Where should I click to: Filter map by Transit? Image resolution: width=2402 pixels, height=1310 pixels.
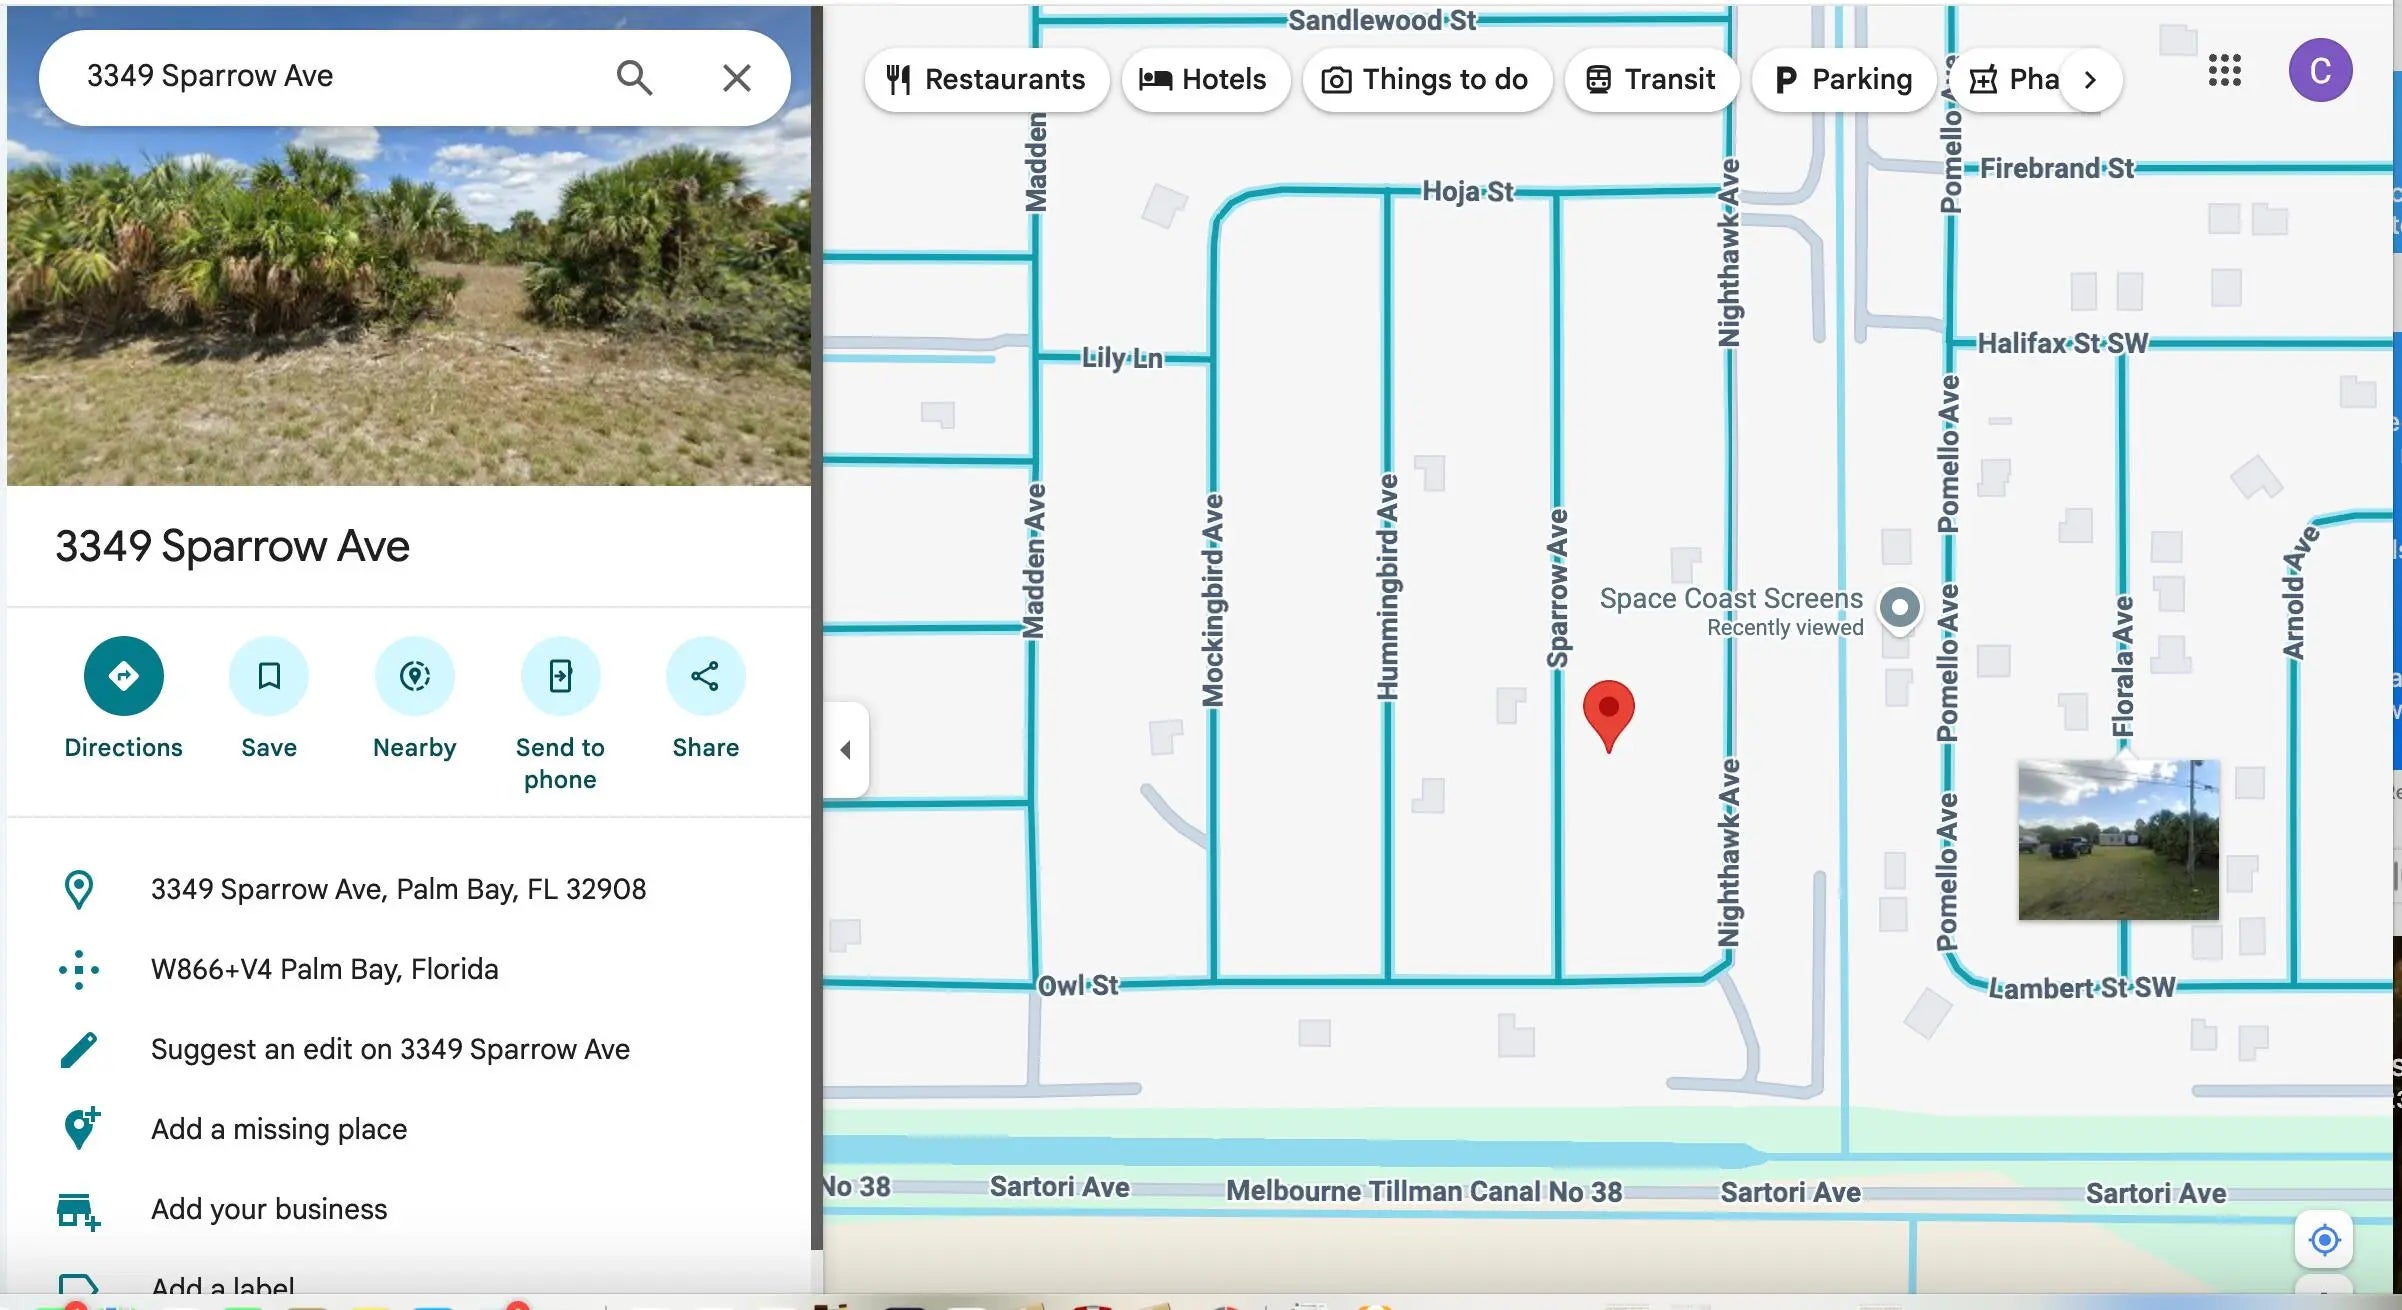click(x=1651, y=79)
